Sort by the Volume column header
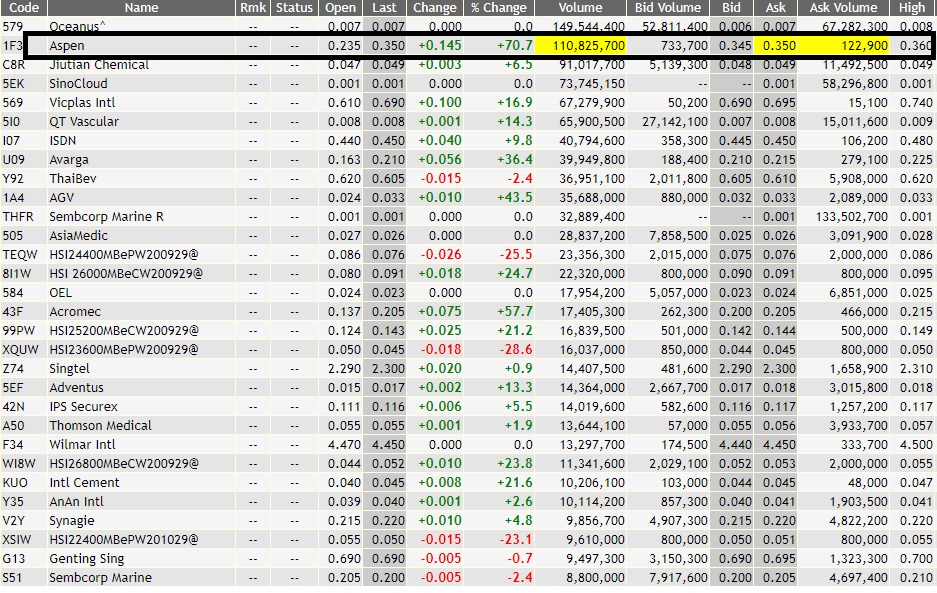 point(580,8)
